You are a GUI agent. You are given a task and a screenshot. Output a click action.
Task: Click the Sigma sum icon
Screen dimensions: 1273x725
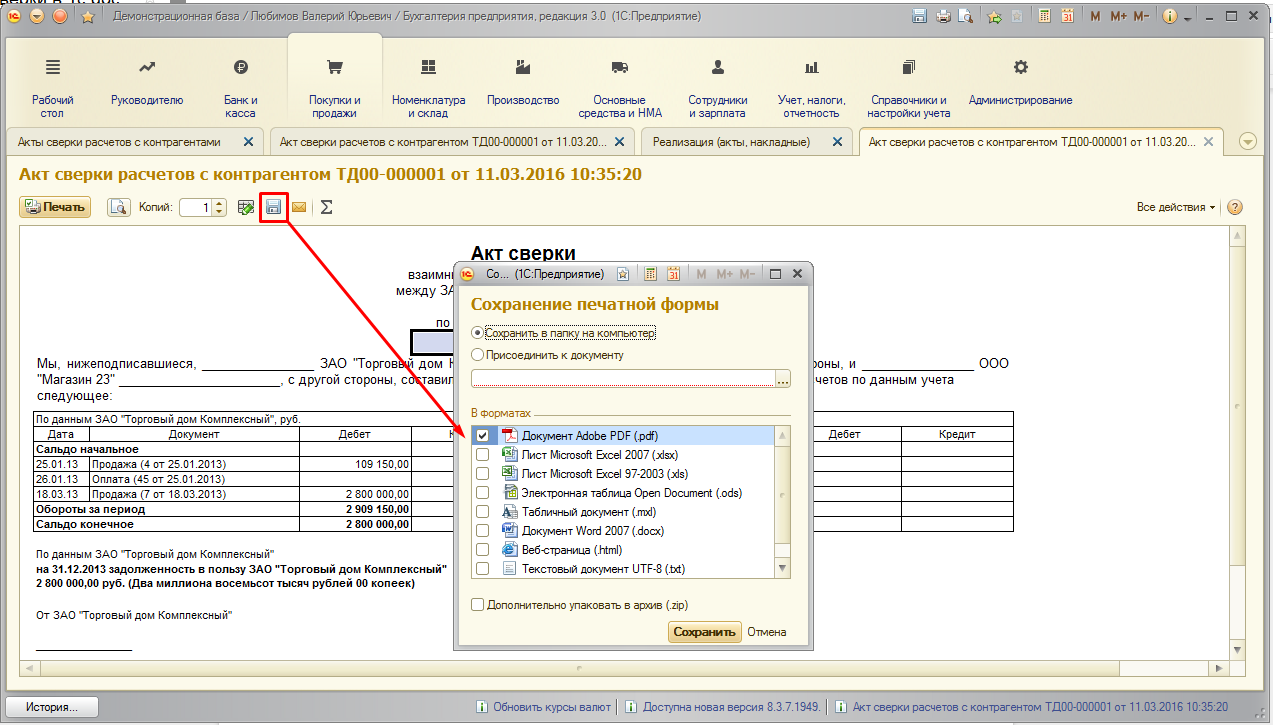pos(326,207)
